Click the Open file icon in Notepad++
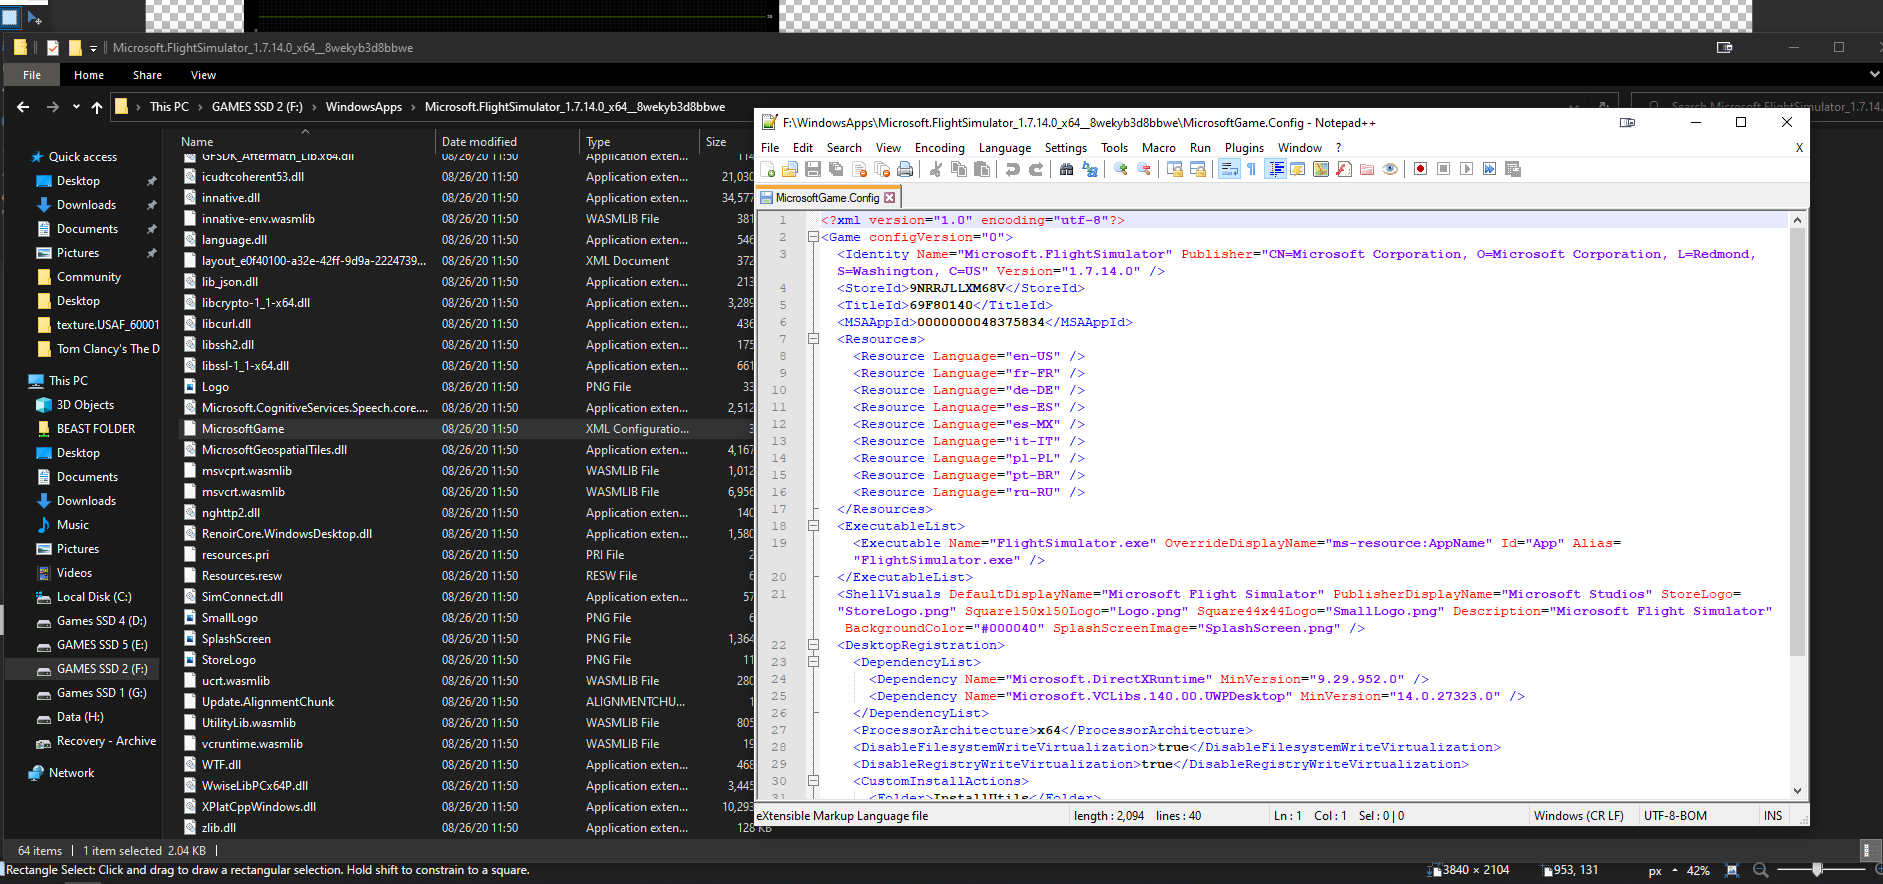Viewport: 1883px width, 884px height. [789, 169]
